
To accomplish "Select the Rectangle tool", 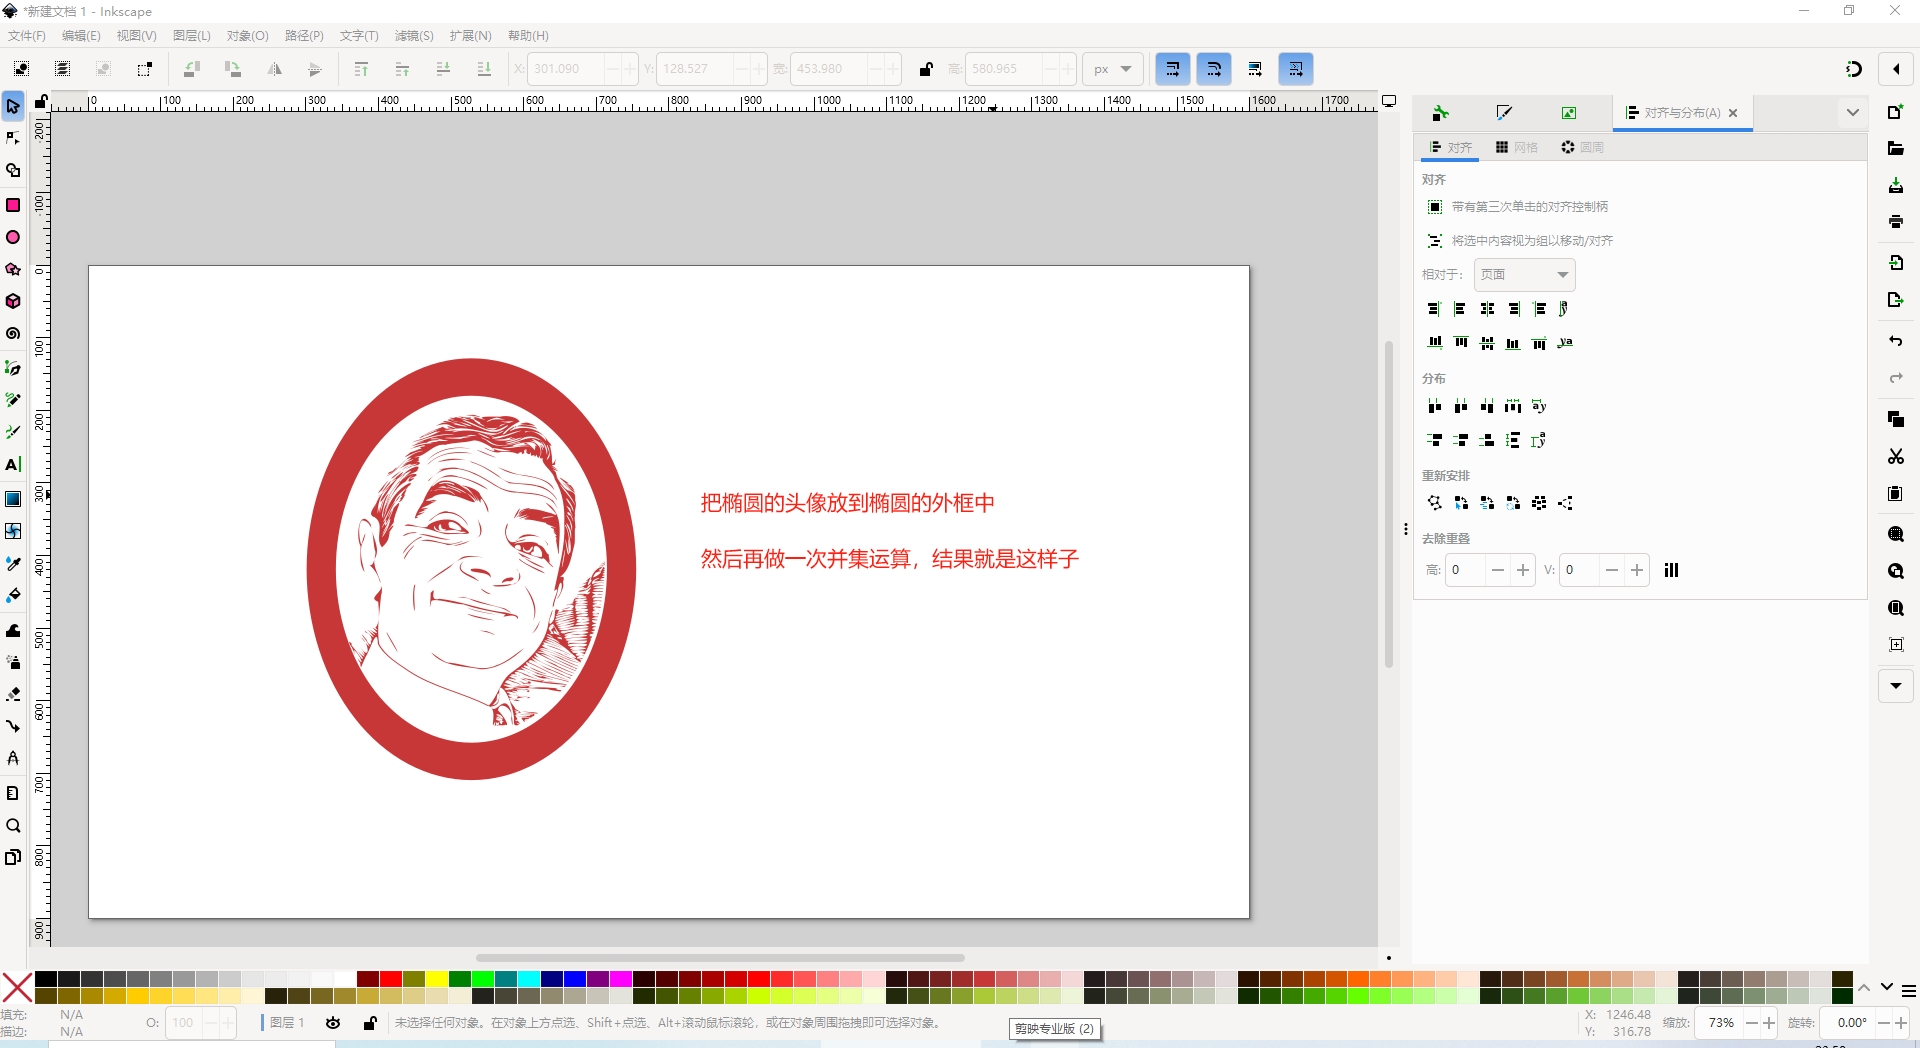I will [x=13, y=205].
